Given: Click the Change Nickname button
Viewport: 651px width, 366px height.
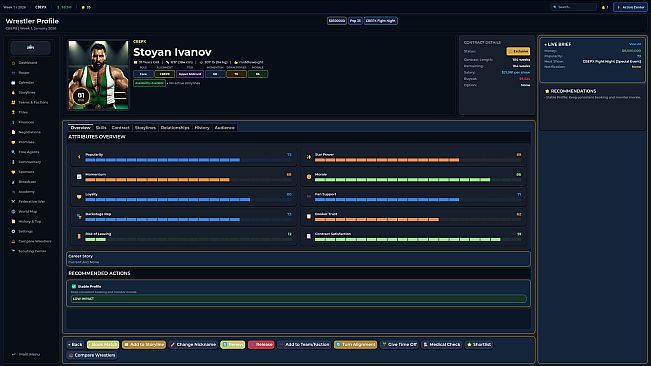Looking at the screenshot, I should point(193,344).
